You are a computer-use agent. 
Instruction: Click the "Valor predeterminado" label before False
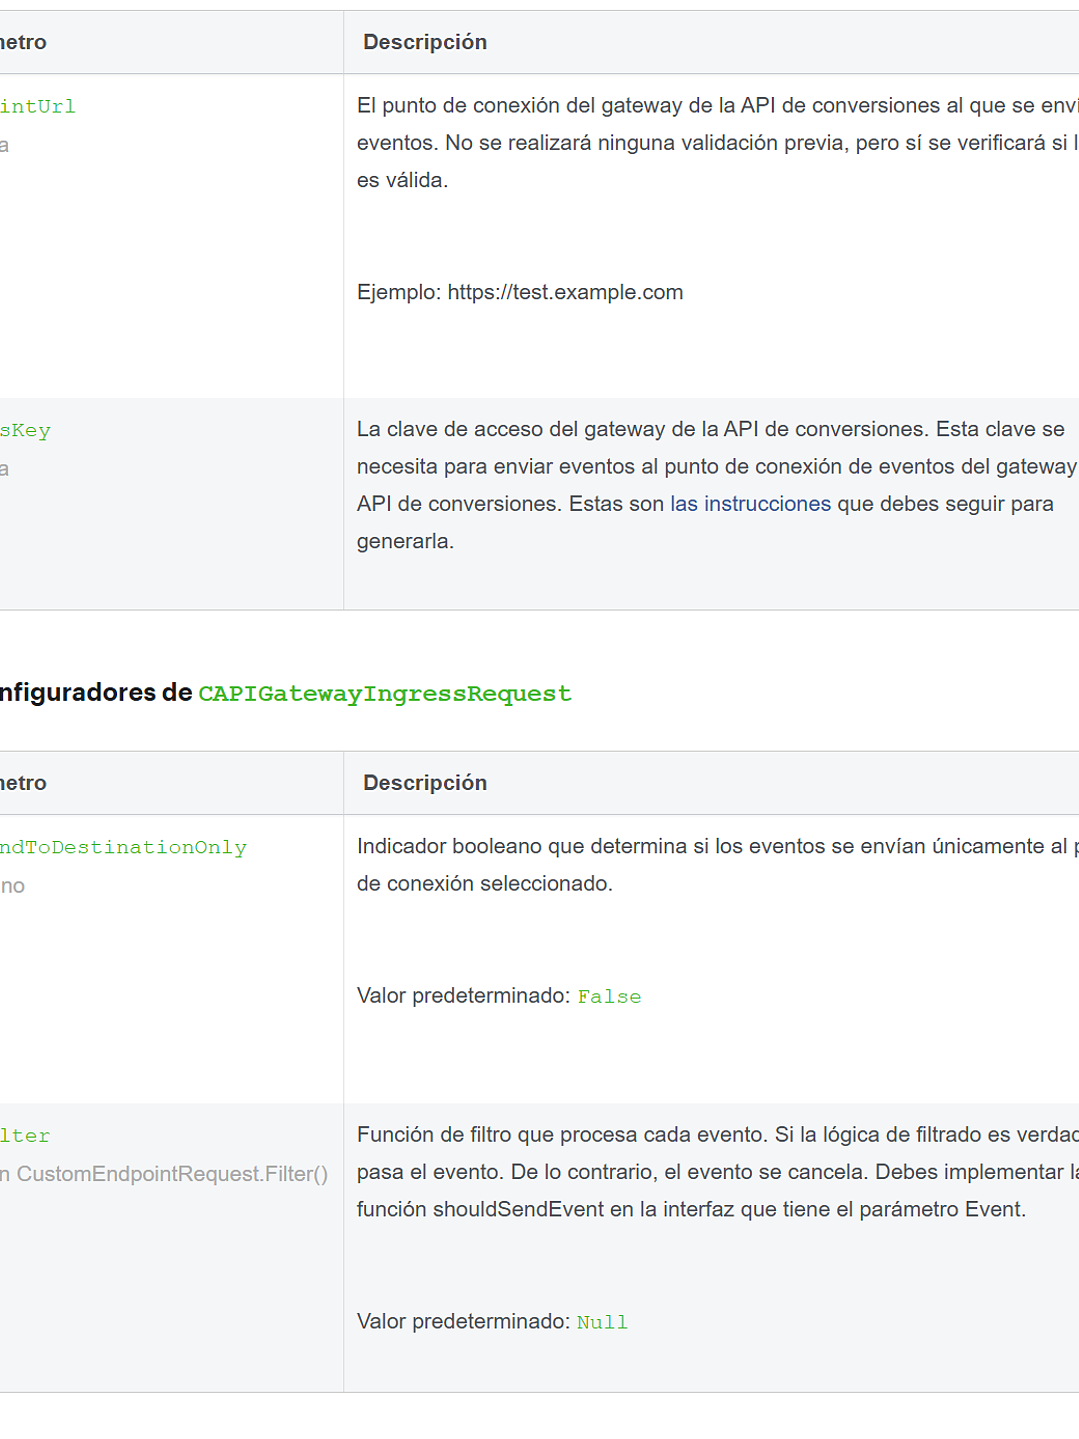pos(463,996)
